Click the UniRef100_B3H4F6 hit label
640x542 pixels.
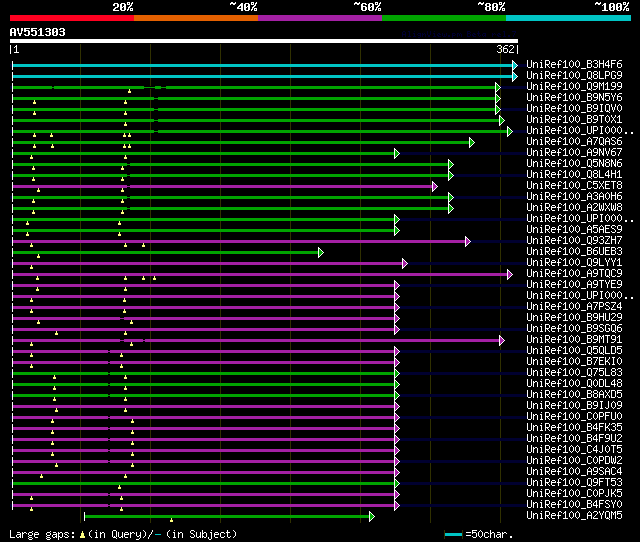pos(574,64)
